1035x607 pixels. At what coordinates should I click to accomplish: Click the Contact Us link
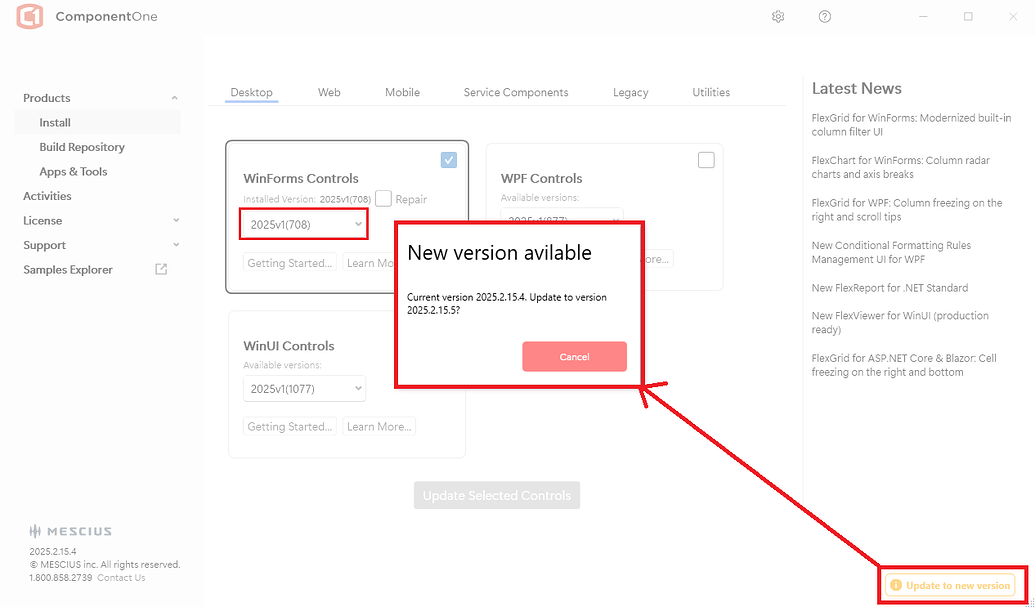[121, 577]
